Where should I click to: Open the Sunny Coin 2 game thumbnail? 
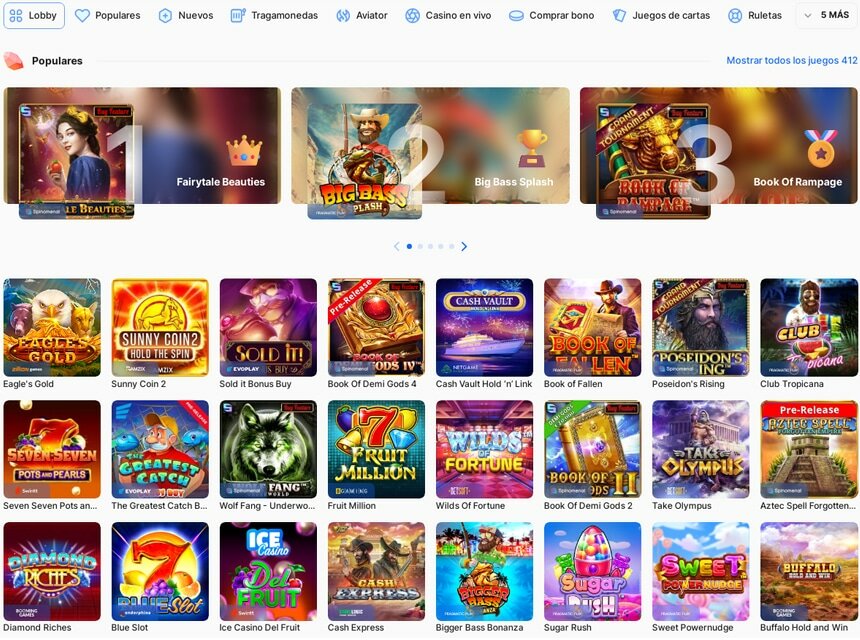coord(160,327)
